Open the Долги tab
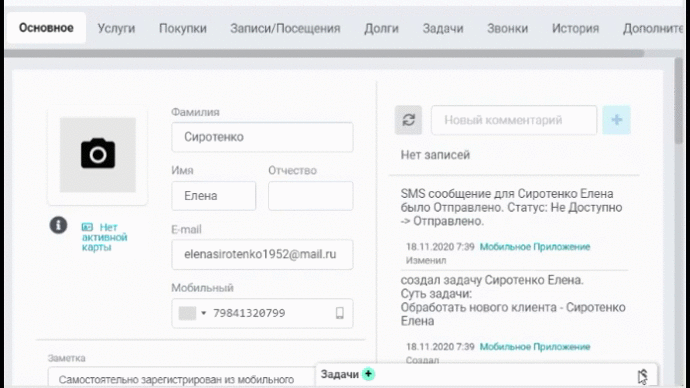The height and width of the screenshot is (388, 690). pos(381,28)
